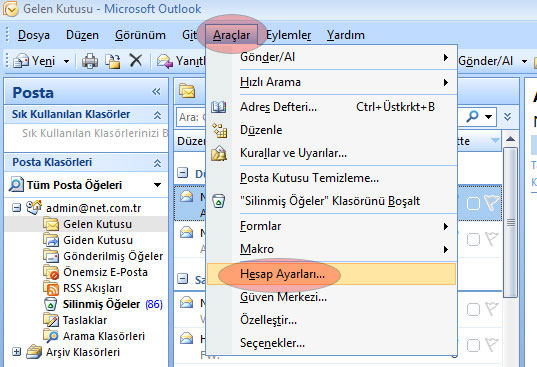Click the Arama Klasörleri icon
The height and width of the screenshot is (367, 537).
tap(51, 336)
